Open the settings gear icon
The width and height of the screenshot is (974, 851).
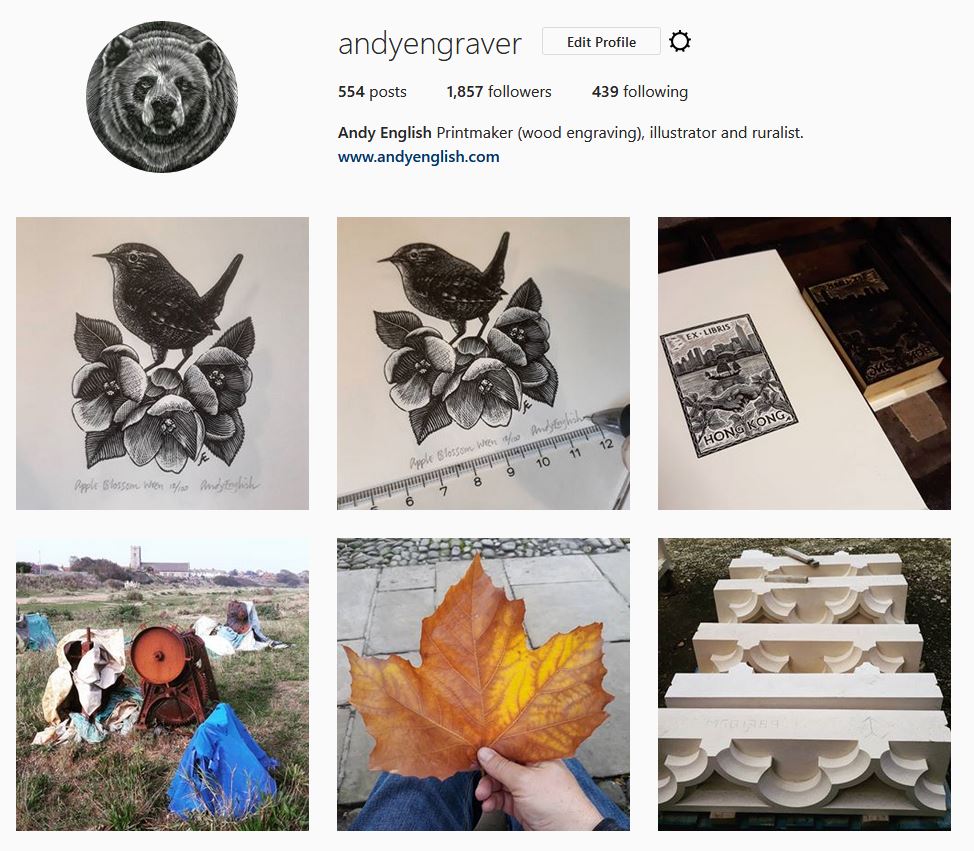680,42
